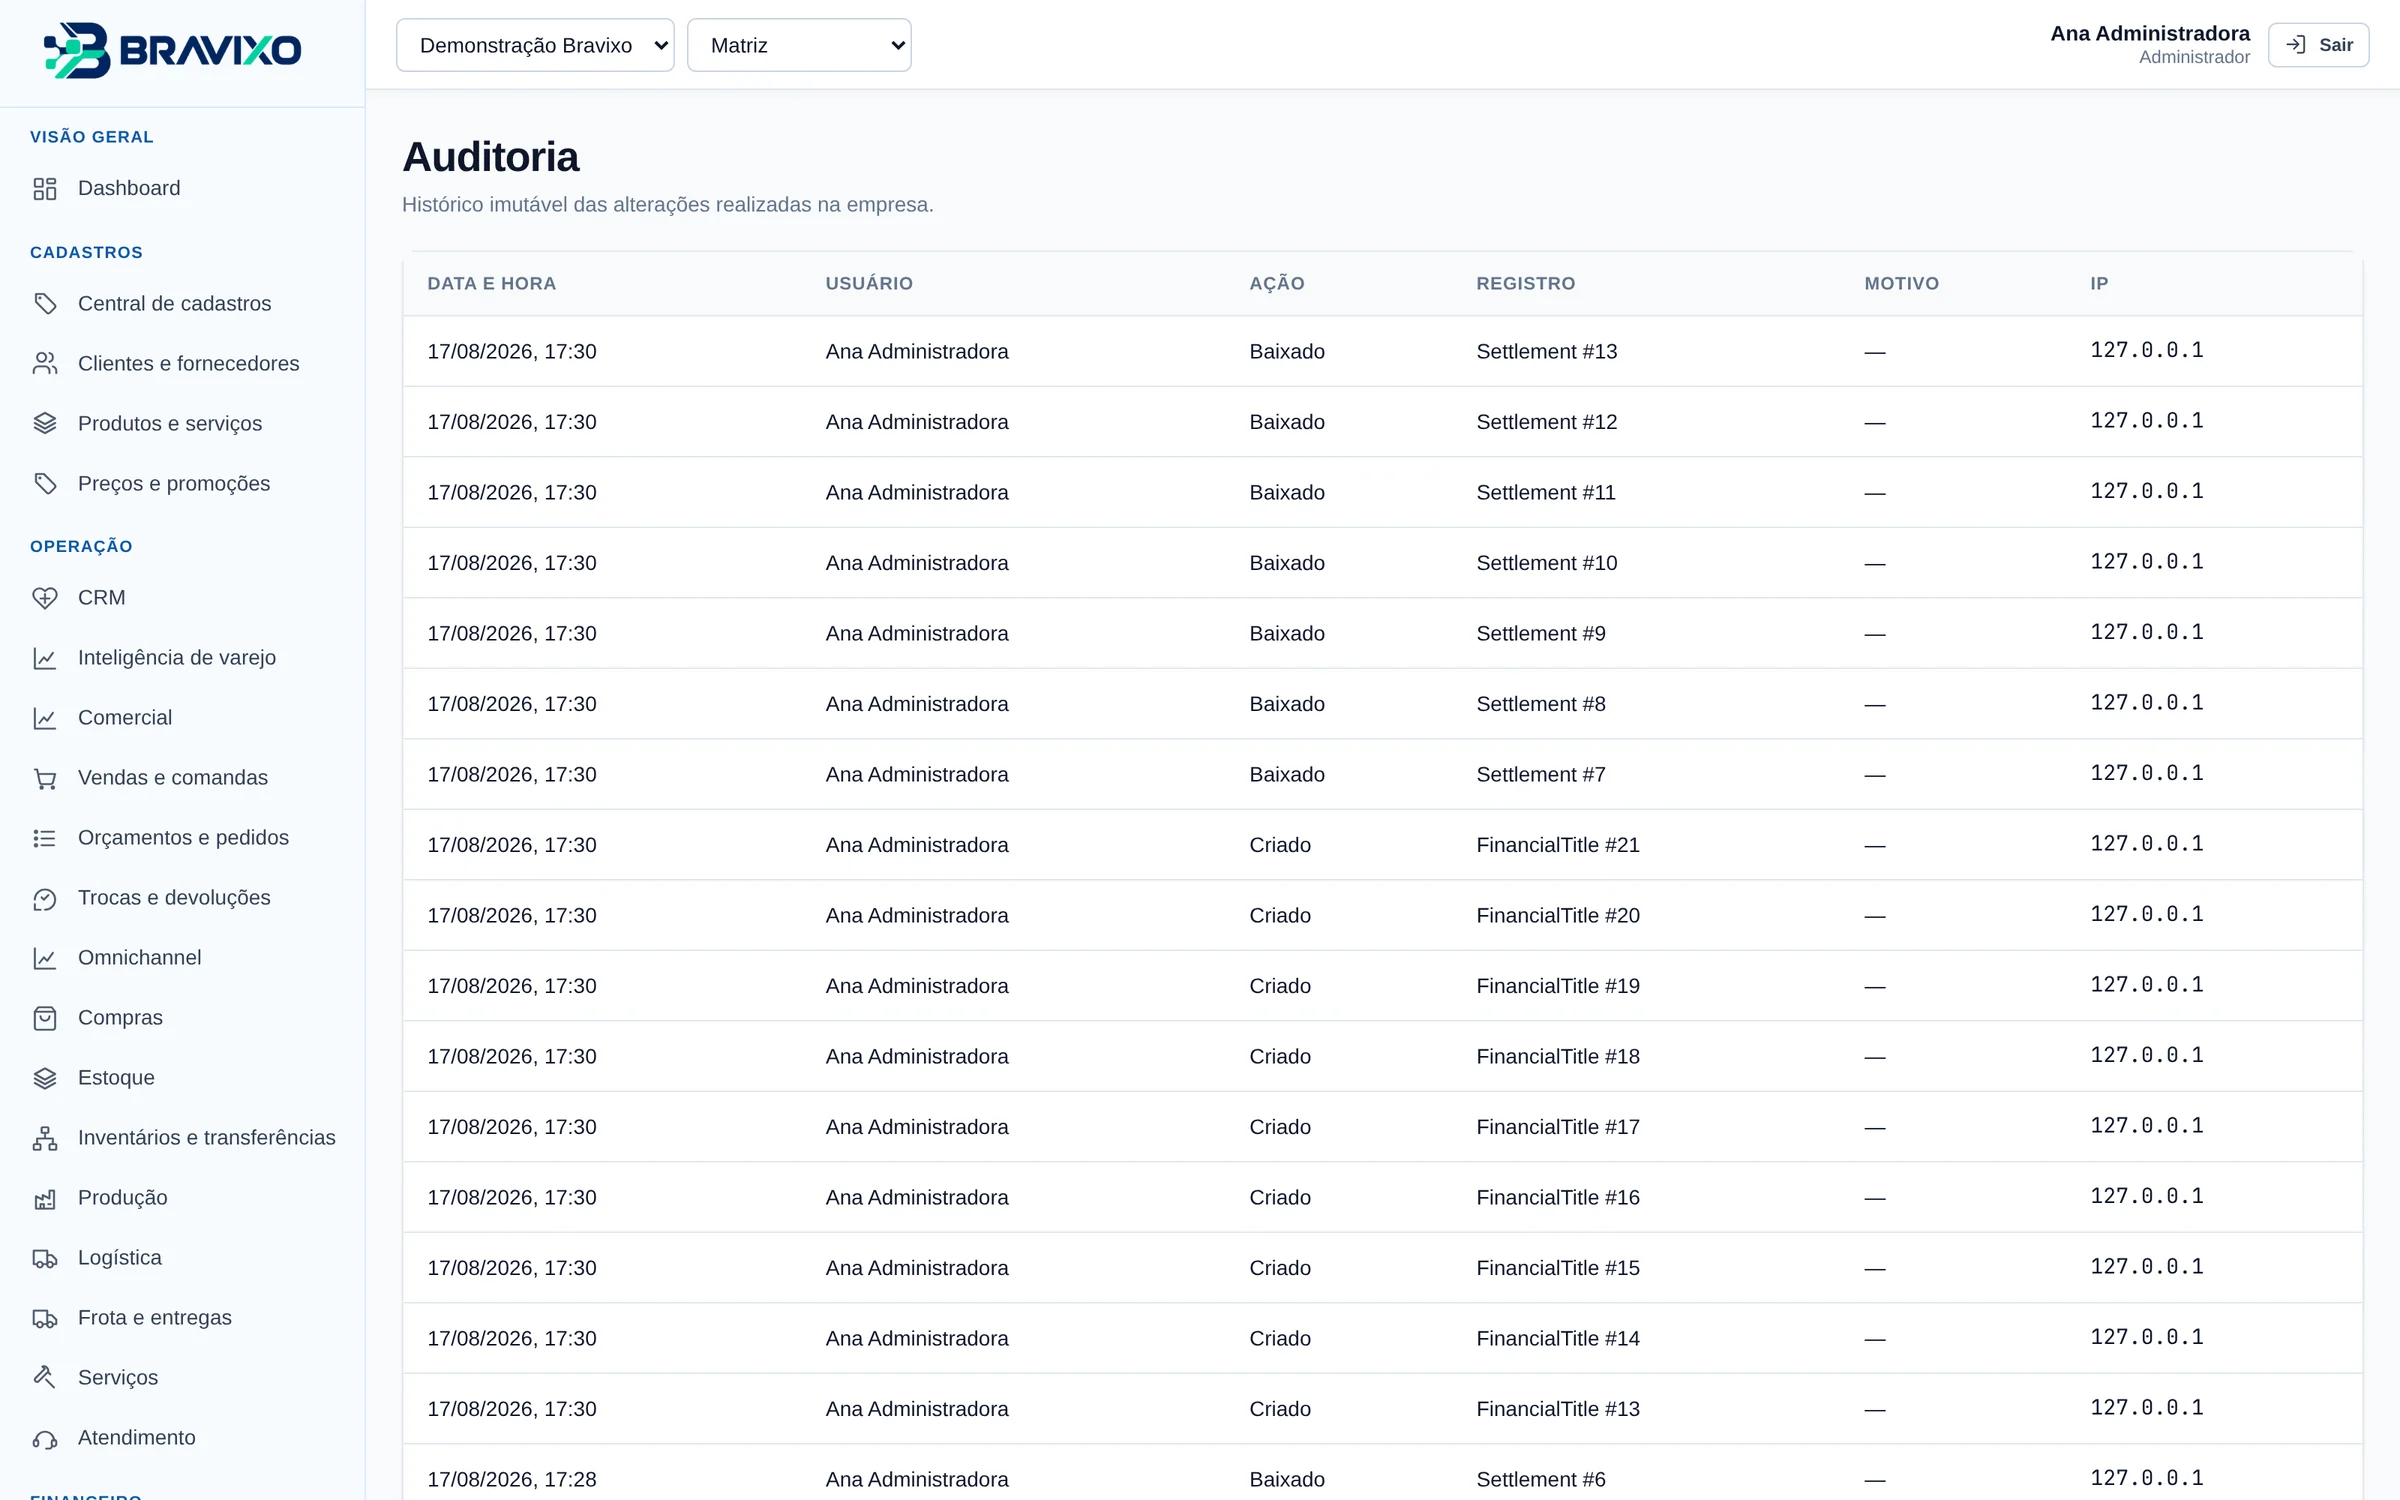Open the Demonstração Bravixo company dropdown
The image size is (2400, 1500).
(x=535, y=45)
